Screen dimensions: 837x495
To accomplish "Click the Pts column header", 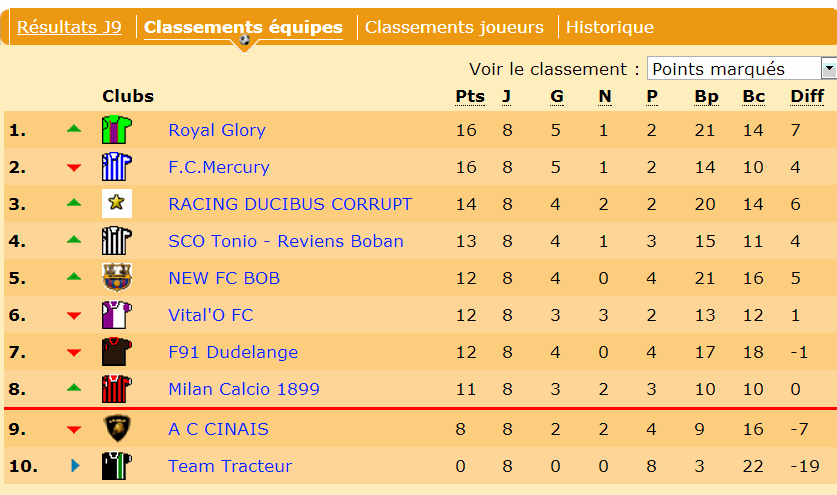I will [x=470, y=96].
